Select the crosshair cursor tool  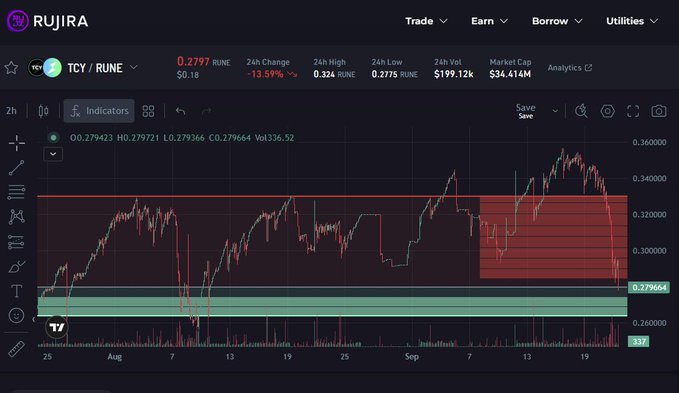tap(16, 143)
